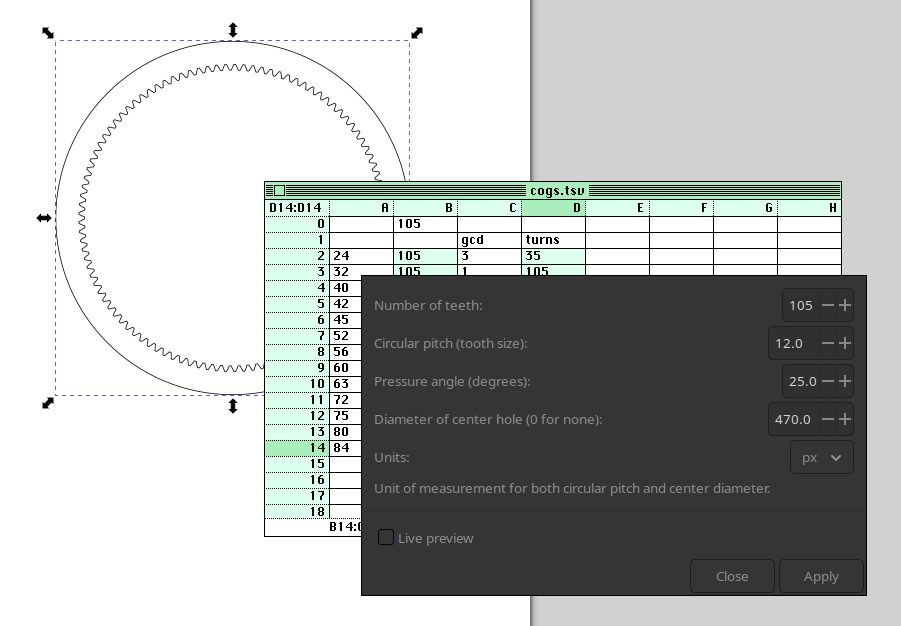This screenshot has width=901, height=626.
Task: Select column D header in spreadsheet
Action: [553, 208]
